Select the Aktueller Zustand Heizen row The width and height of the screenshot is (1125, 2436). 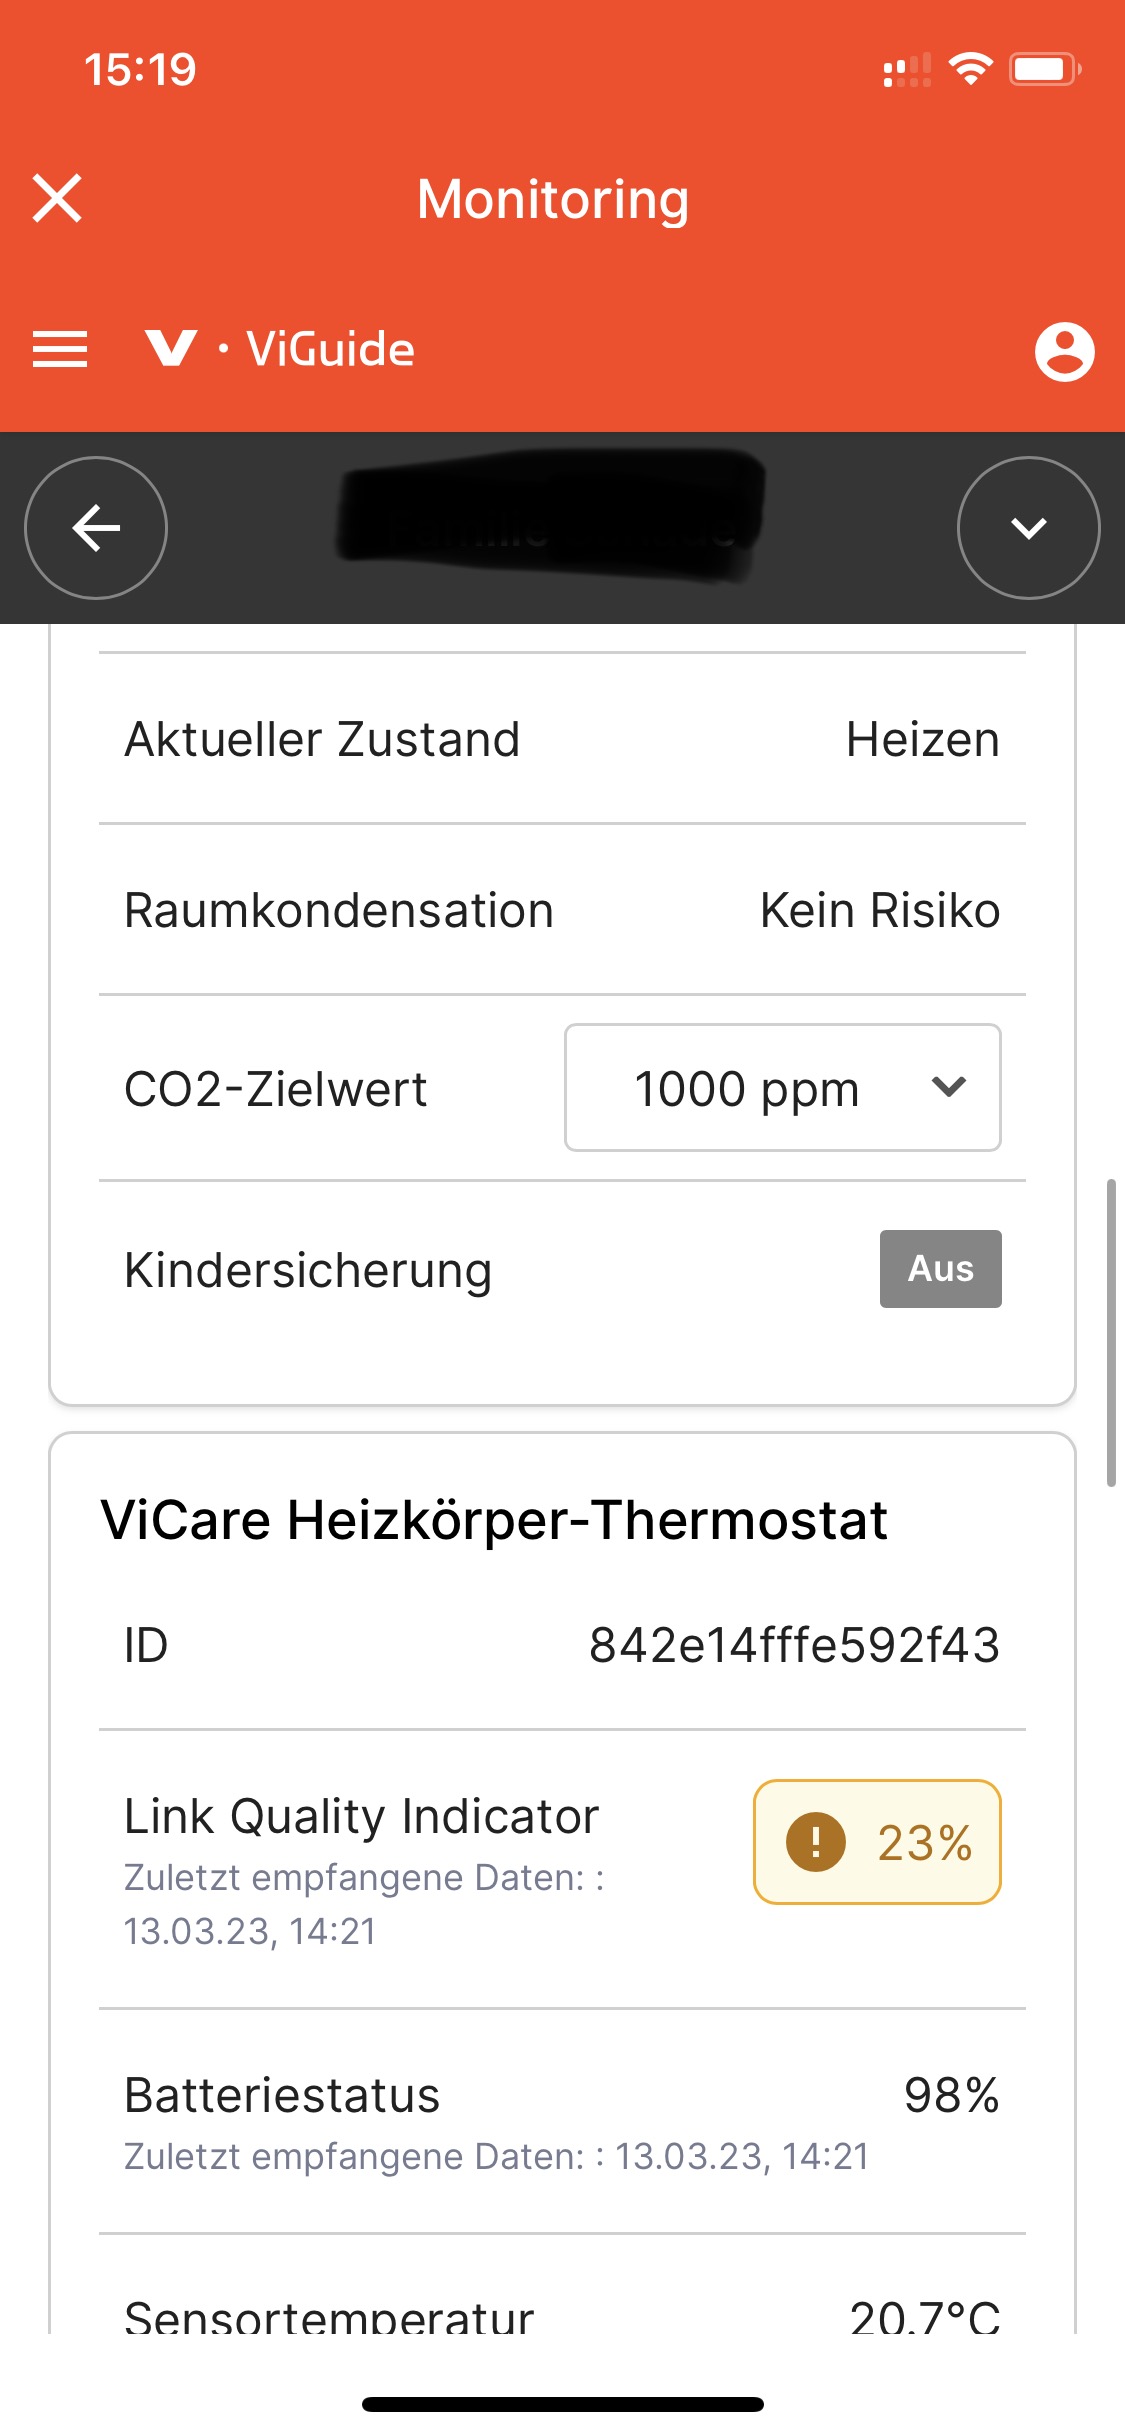coord(562,739)
